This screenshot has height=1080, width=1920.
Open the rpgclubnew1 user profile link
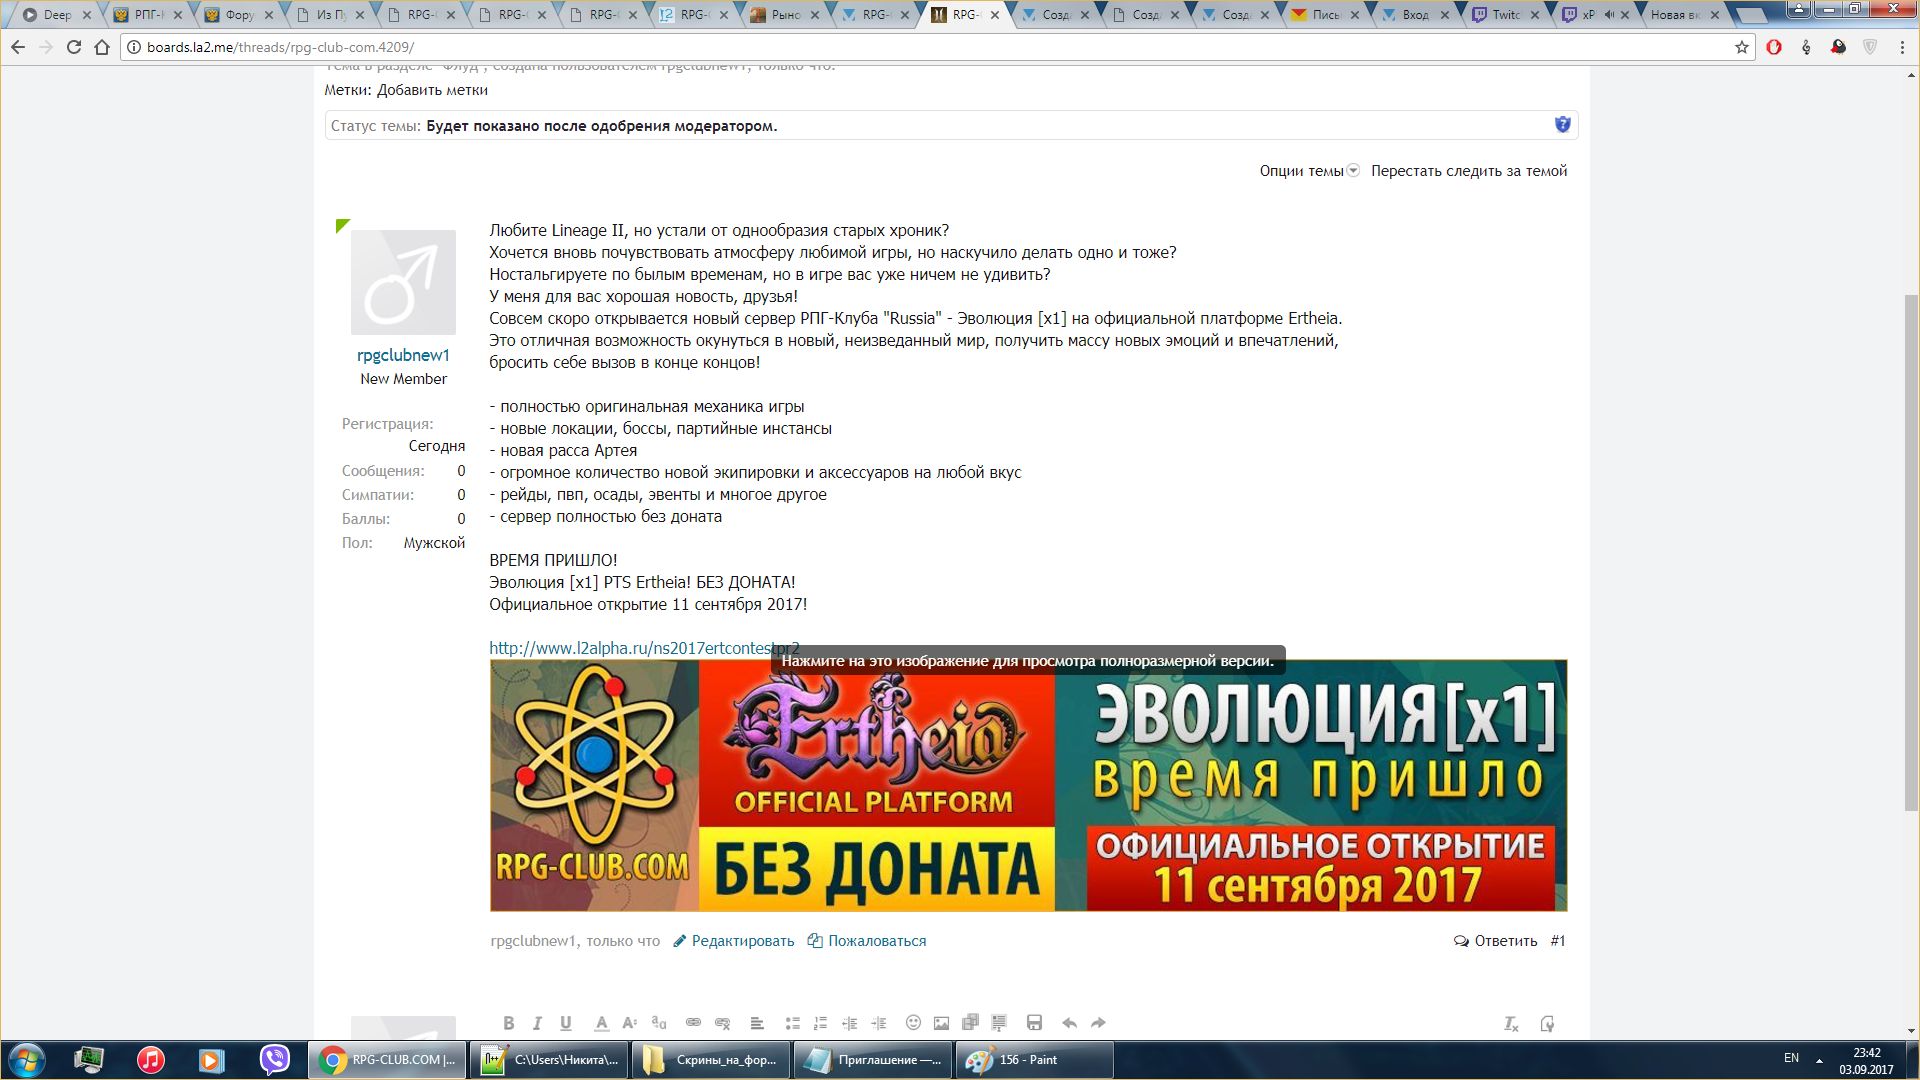(x=403, y=355)
